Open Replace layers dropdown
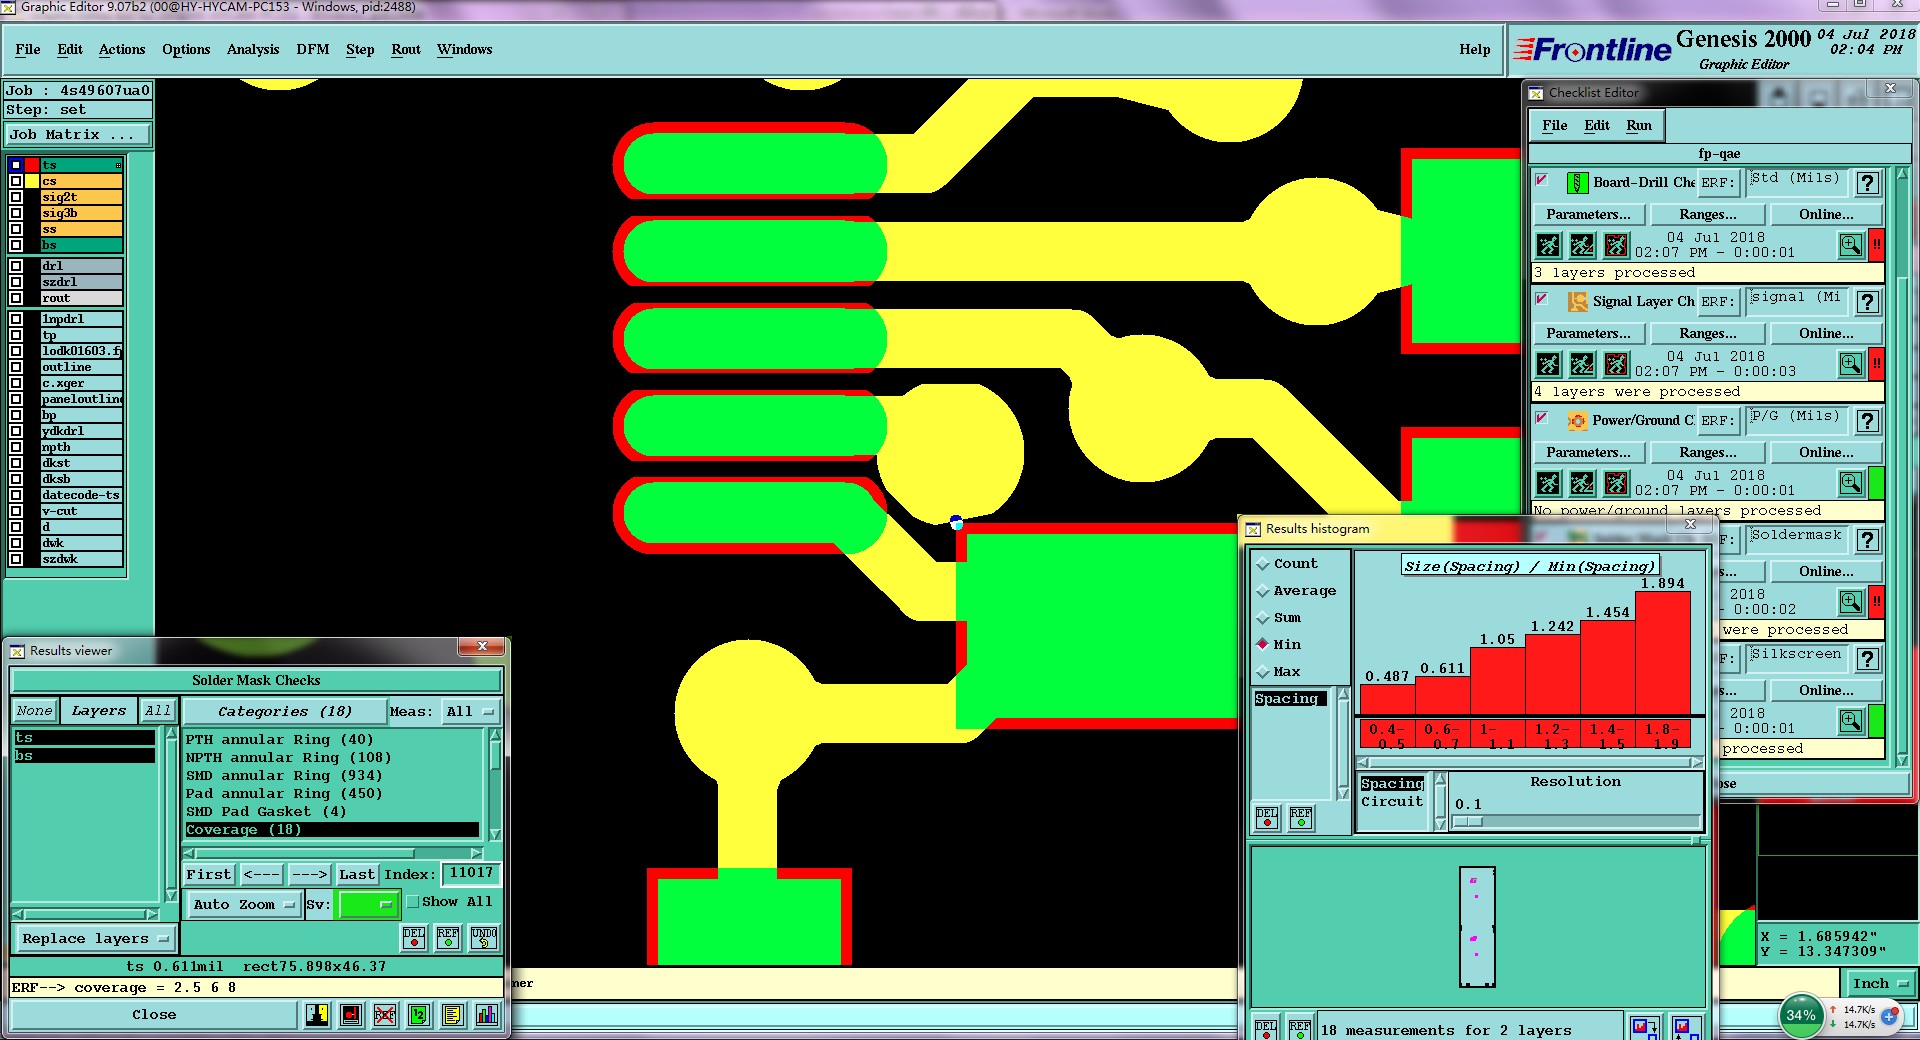 [95, 938]
